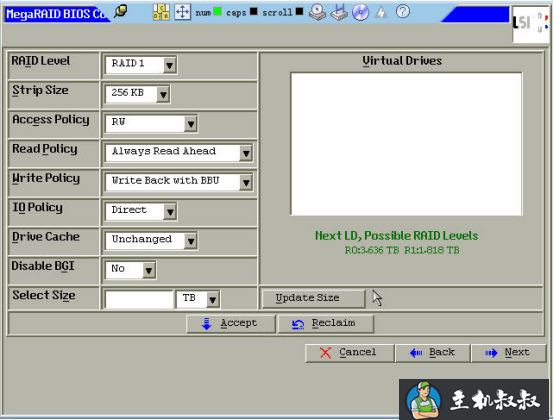554x420 pixels.
Task: Toggle the scroll lock indicator
Action: point(299,12)
